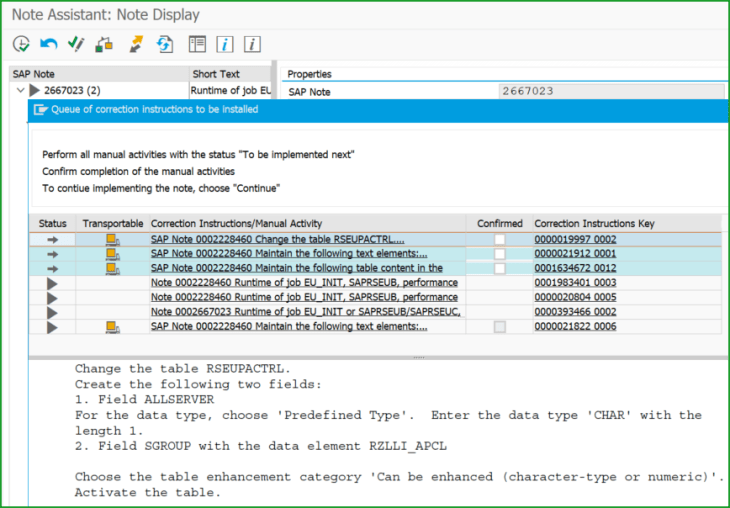Click arrow status of table content row

click(x=53, y=269)
